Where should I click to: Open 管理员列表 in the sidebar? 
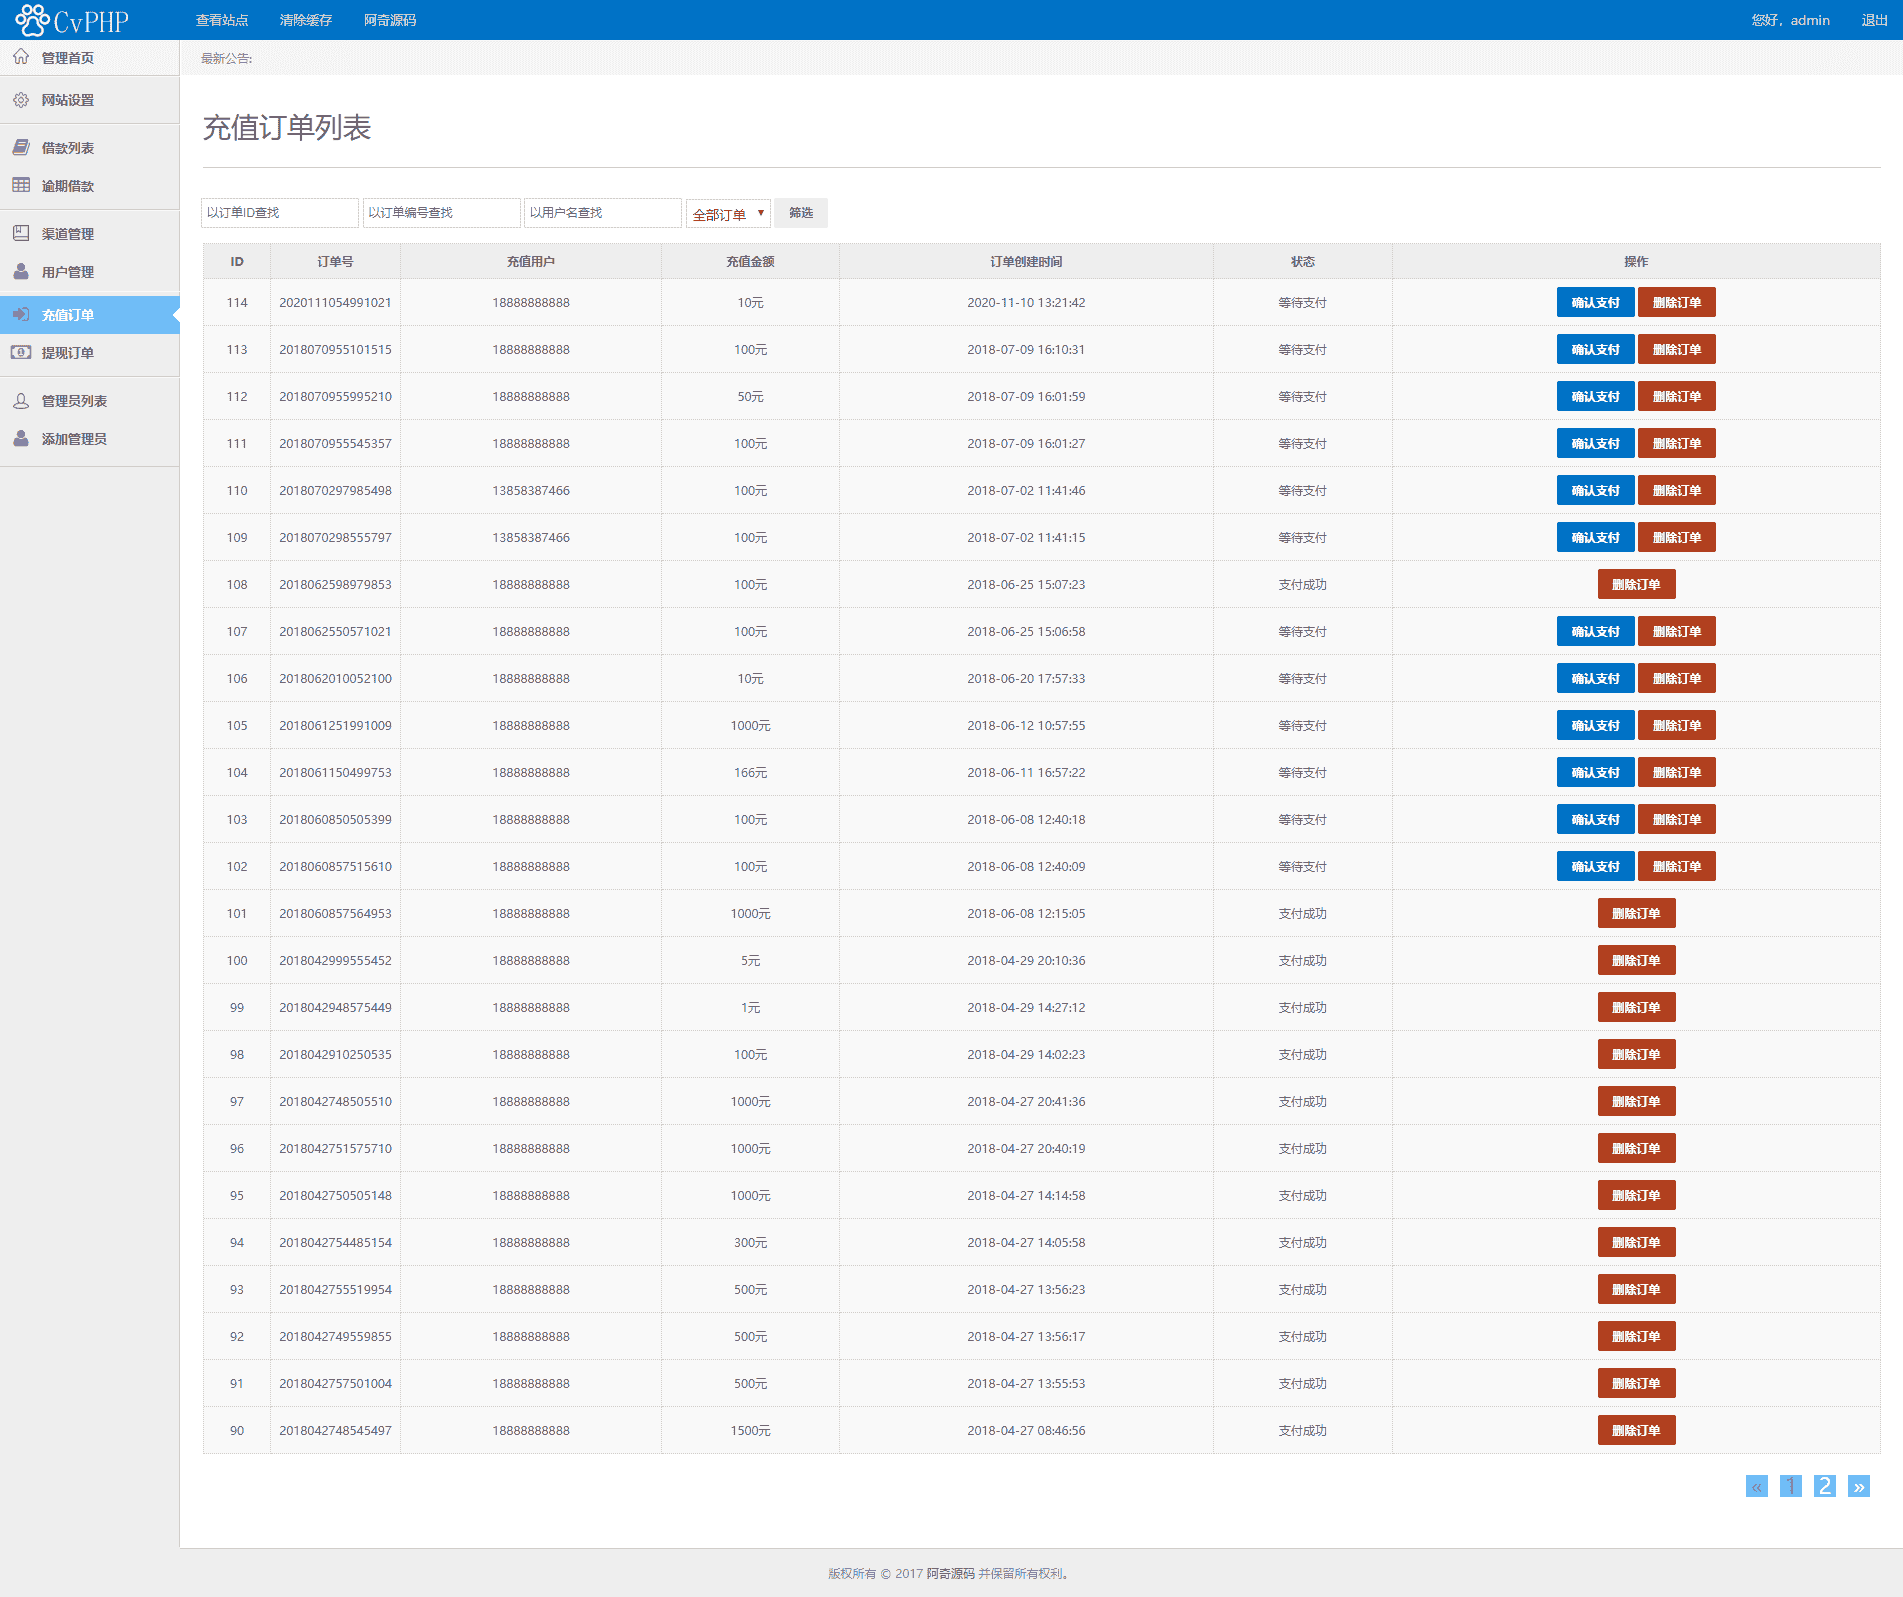tap(74, 401)
